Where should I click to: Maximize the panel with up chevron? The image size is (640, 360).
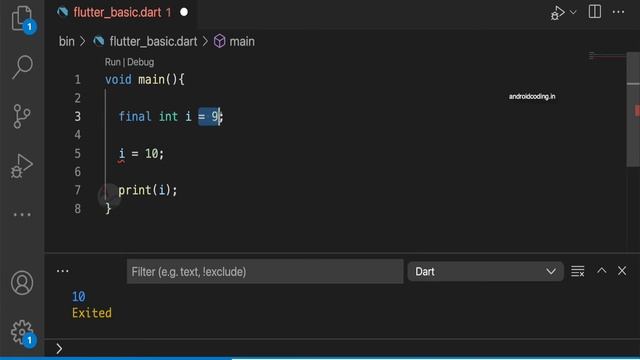click(x=602, y=271)
